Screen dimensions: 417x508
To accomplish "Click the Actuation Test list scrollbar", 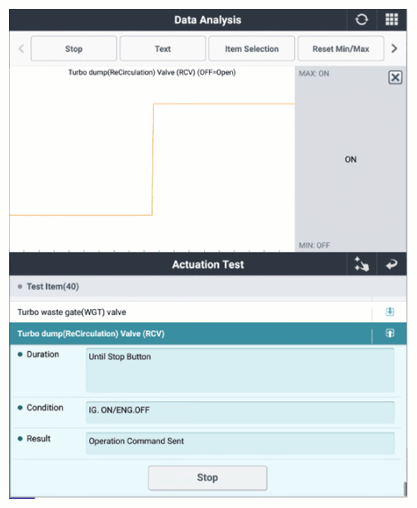I will click(405, 489).
